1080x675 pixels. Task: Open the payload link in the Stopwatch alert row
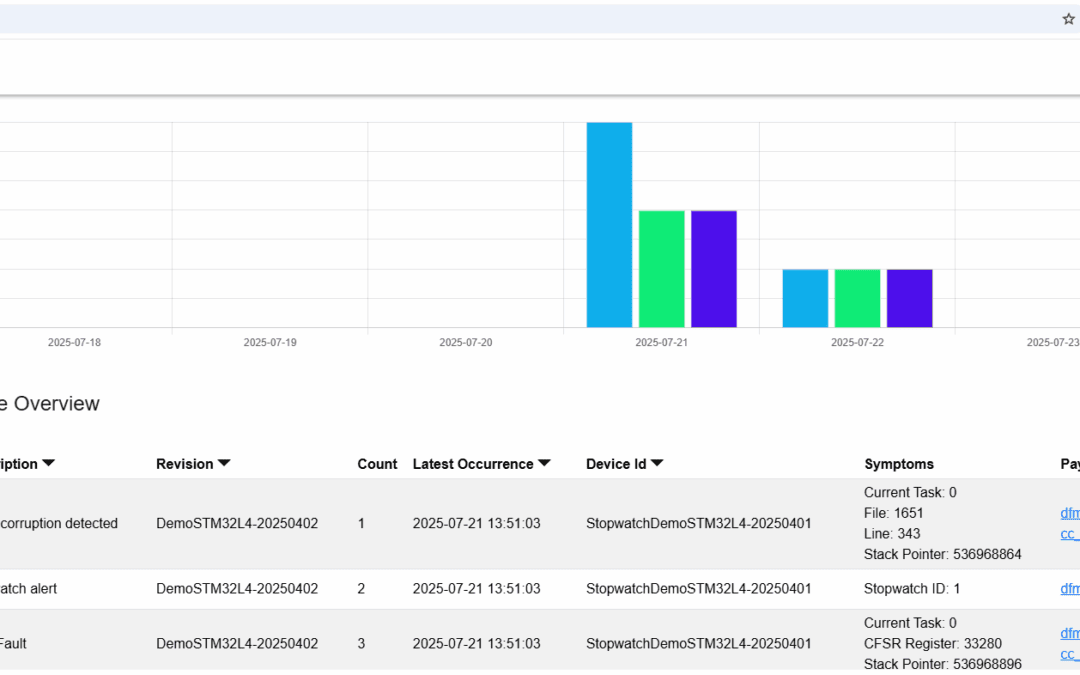[1070, 589]
